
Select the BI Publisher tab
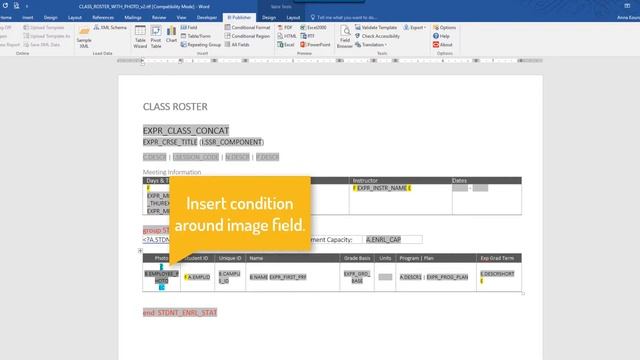click(239, 18)
